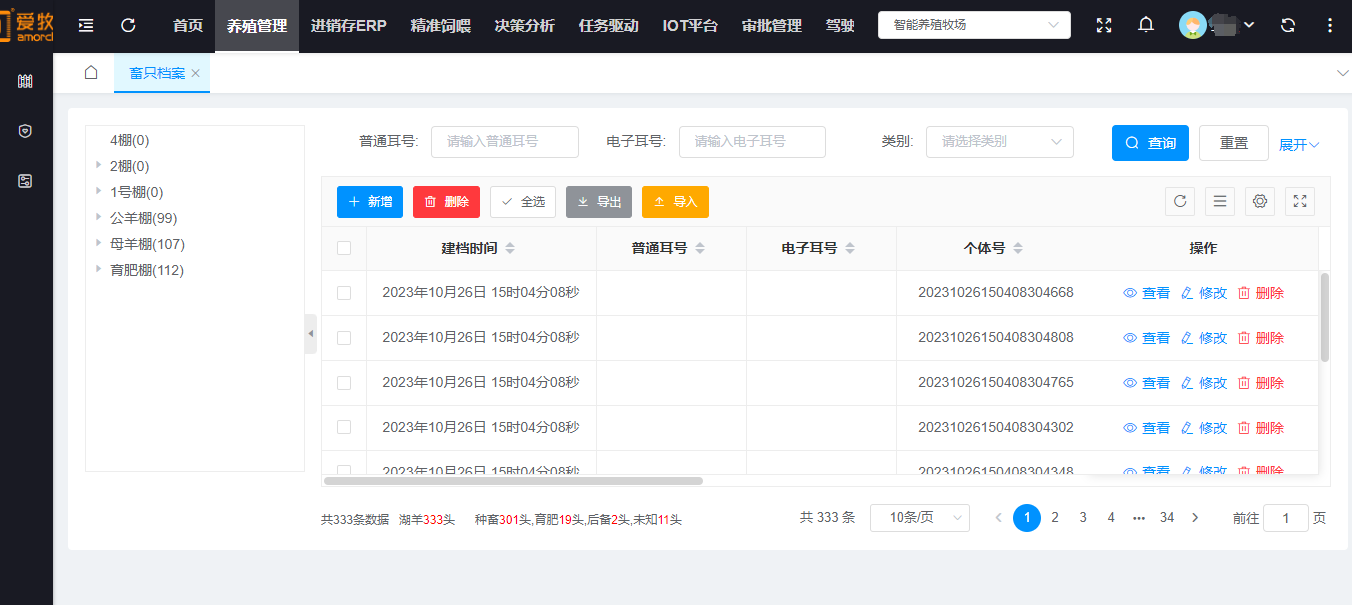Image resolution: width=1352 pixels, height=605 pixels.
Task: Open the 首页 menu
Action: [x=188, y=26]
